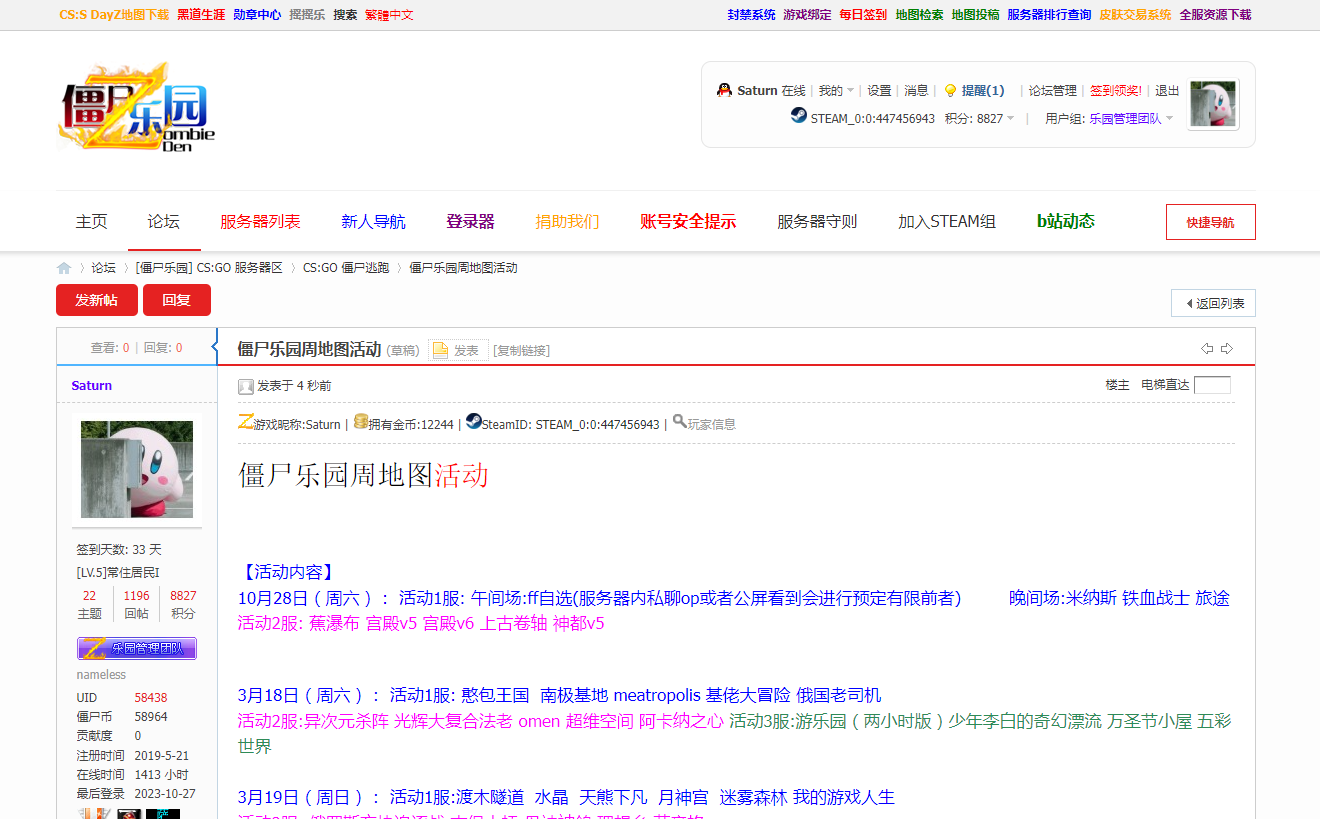Click the Saturn author name in sidebar
Screen dimensions: 1320x819
(92, 385)
